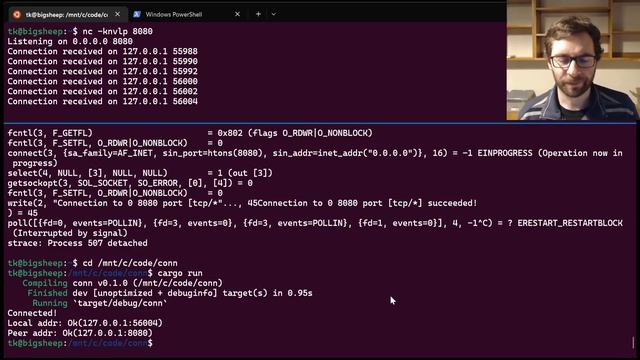The image size is (640, 360).
Task: Click the 'EINPROGRESS' error text
Action: point(505,153)
